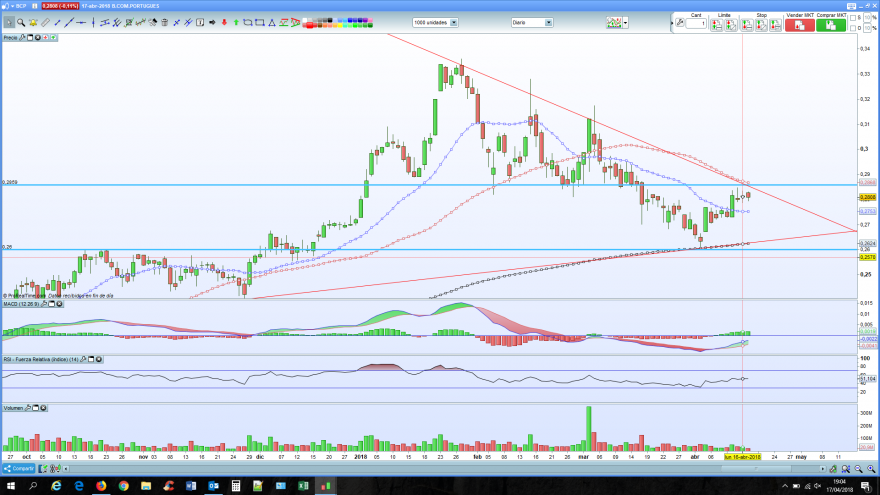Toggle the S percent checkbox
The width and height of the screenshot is (880, 495).
853,18
